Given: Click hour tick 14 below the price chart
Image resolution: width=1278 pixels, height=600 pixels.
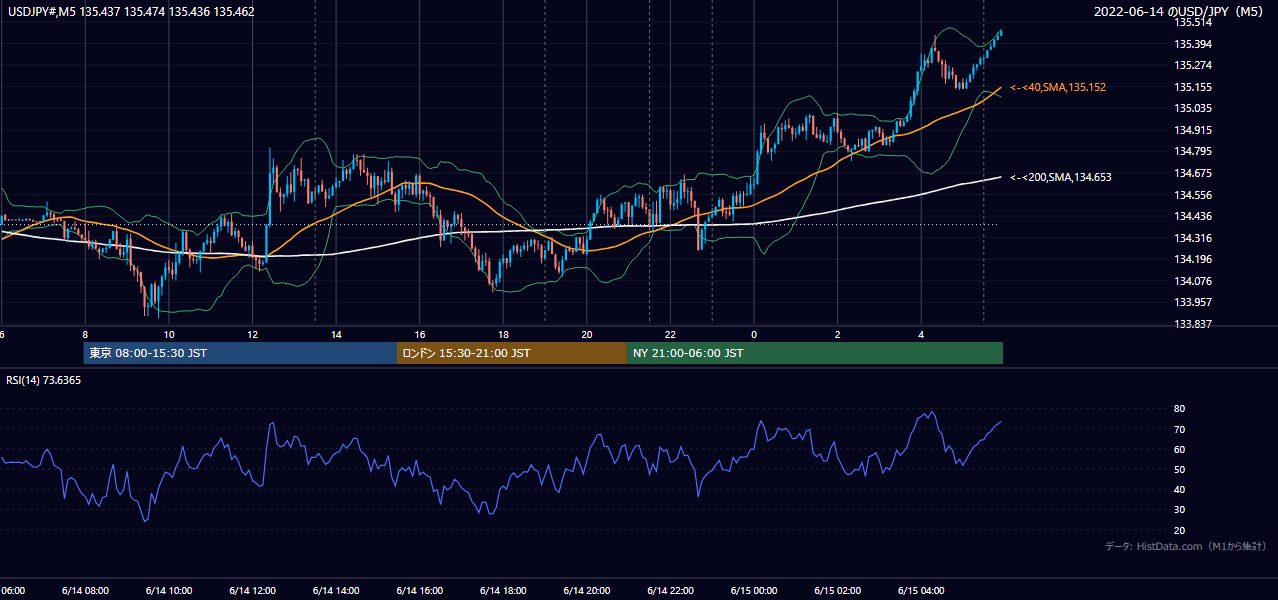Looking at the screenshot, I should (336, 335).
